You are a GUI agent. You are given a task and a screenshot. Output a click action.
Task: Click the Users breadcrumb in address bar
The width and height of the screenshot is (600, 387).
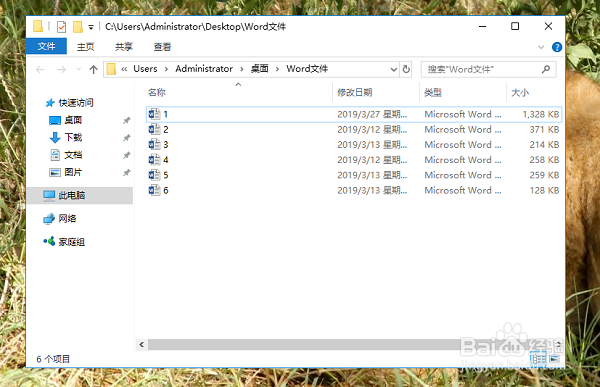(145, 69)
